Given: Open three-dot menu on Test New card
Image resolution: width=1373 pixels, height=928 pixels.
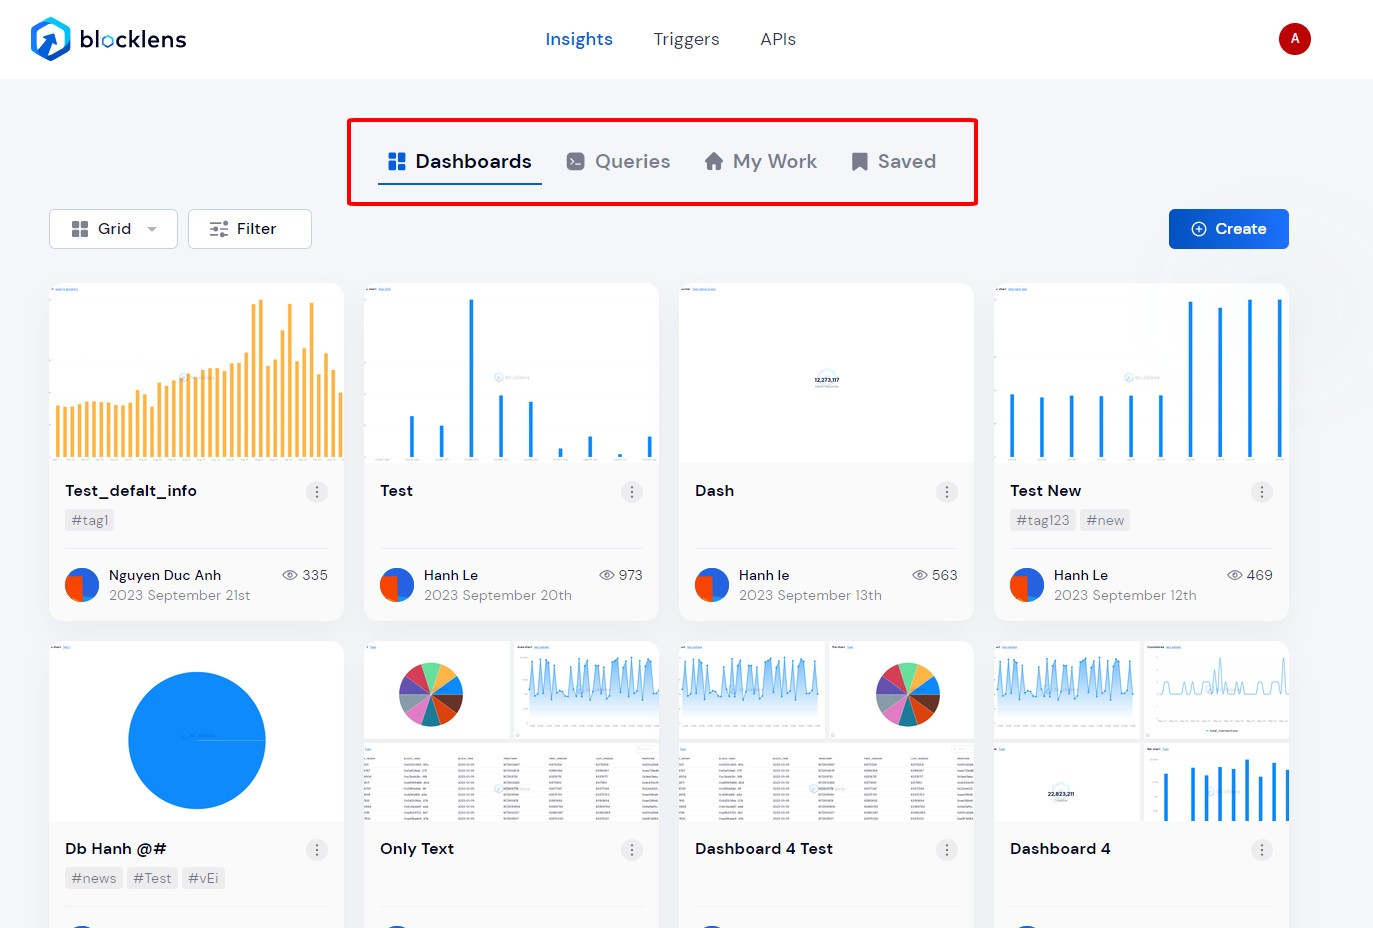Looking at the screenshot, I should coord(1262,492).
